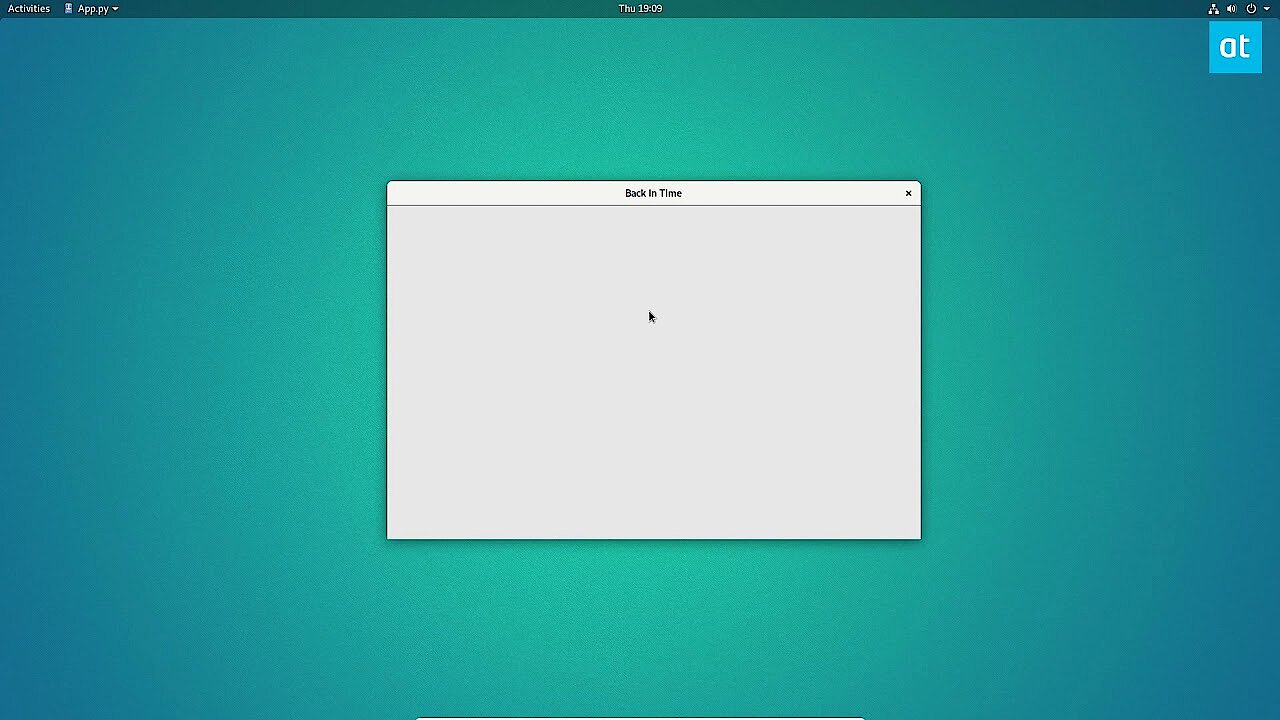
Task: Click the power icon in top bar
Action: [1251, 8]
